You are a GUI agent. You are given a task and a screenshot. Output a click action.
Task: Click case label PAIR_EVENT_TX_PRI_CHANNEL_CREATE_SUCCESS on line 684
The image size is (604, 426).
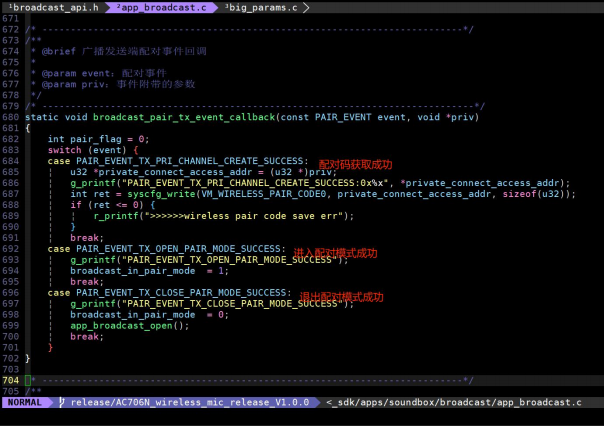190,161
